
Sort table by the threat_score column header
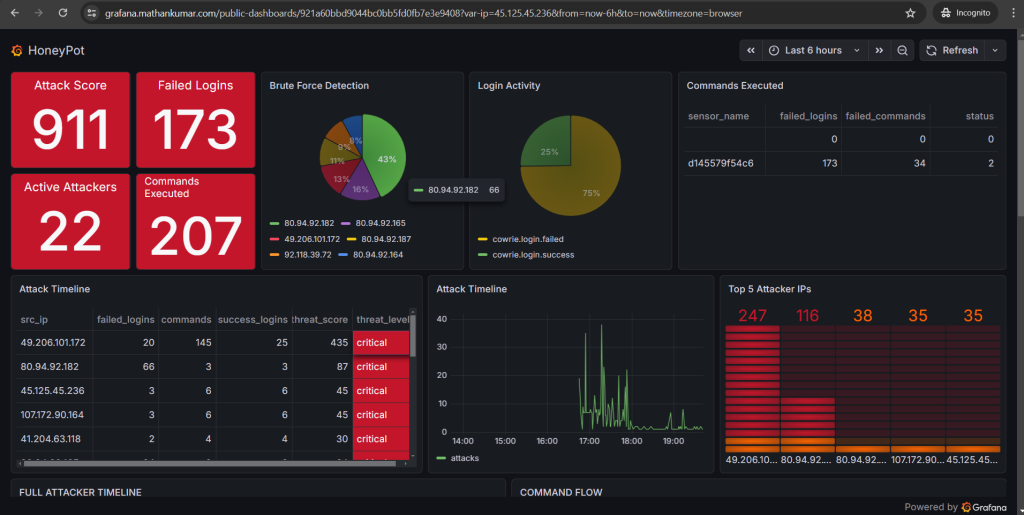click(x=321, y=320)
